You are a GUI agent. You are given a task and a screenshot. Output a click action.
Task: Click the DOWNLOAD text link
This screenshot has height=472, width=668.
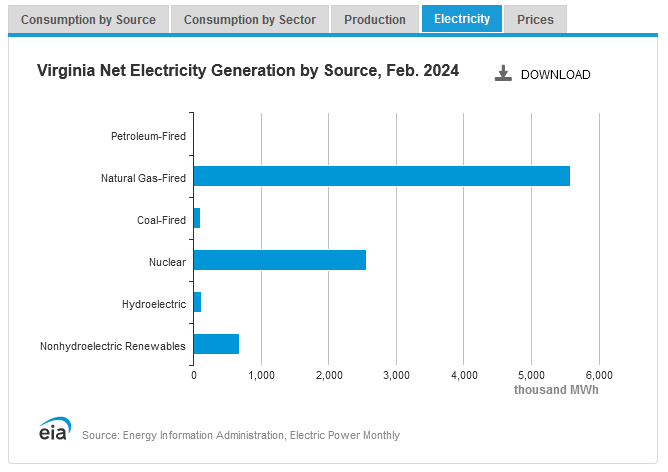pos(555,75)
